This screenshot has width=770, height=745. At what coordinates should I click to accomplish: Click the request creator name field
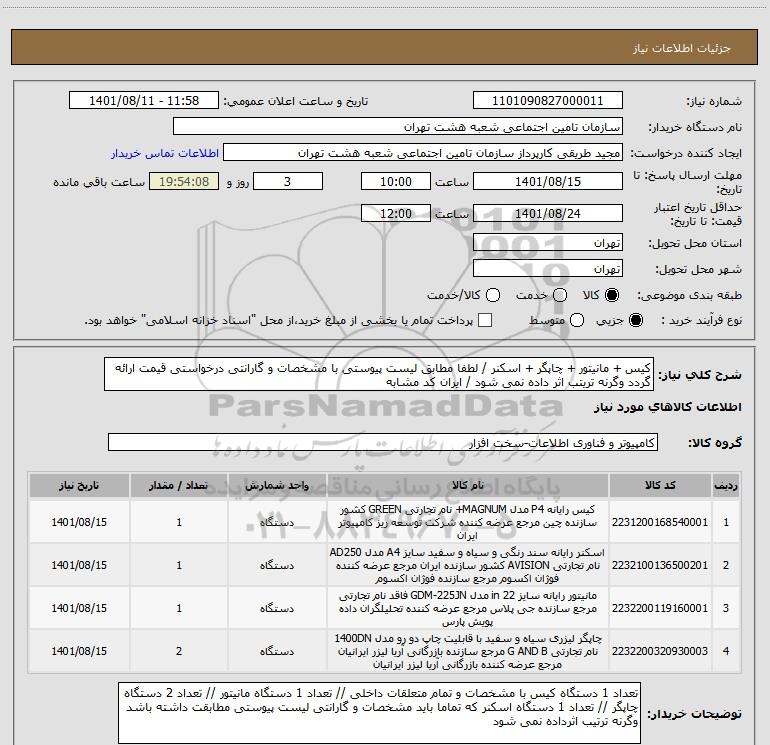pyautogui.click(x=423, y=153)
